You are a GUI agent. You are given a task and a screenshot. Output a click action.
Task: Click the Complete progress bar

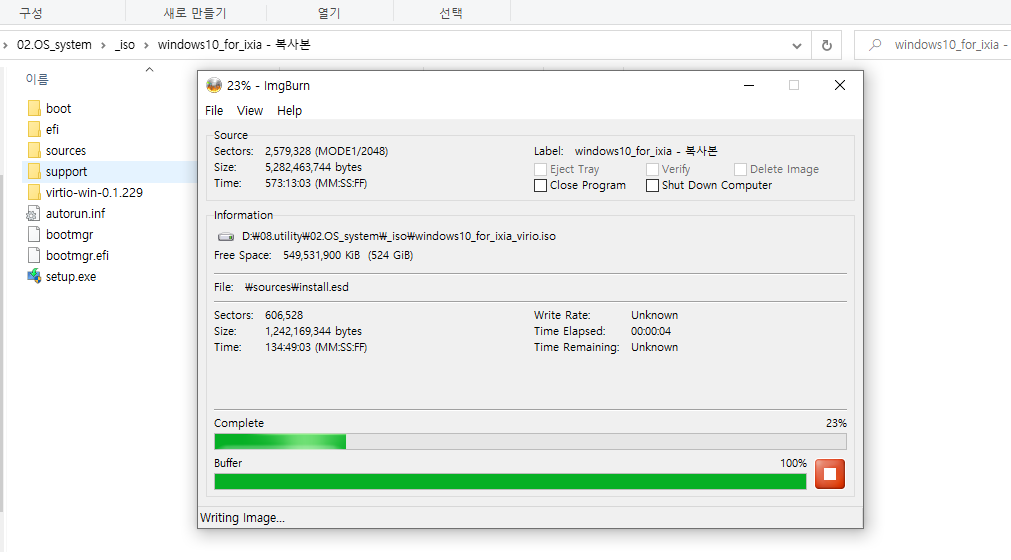pos(530,441)
